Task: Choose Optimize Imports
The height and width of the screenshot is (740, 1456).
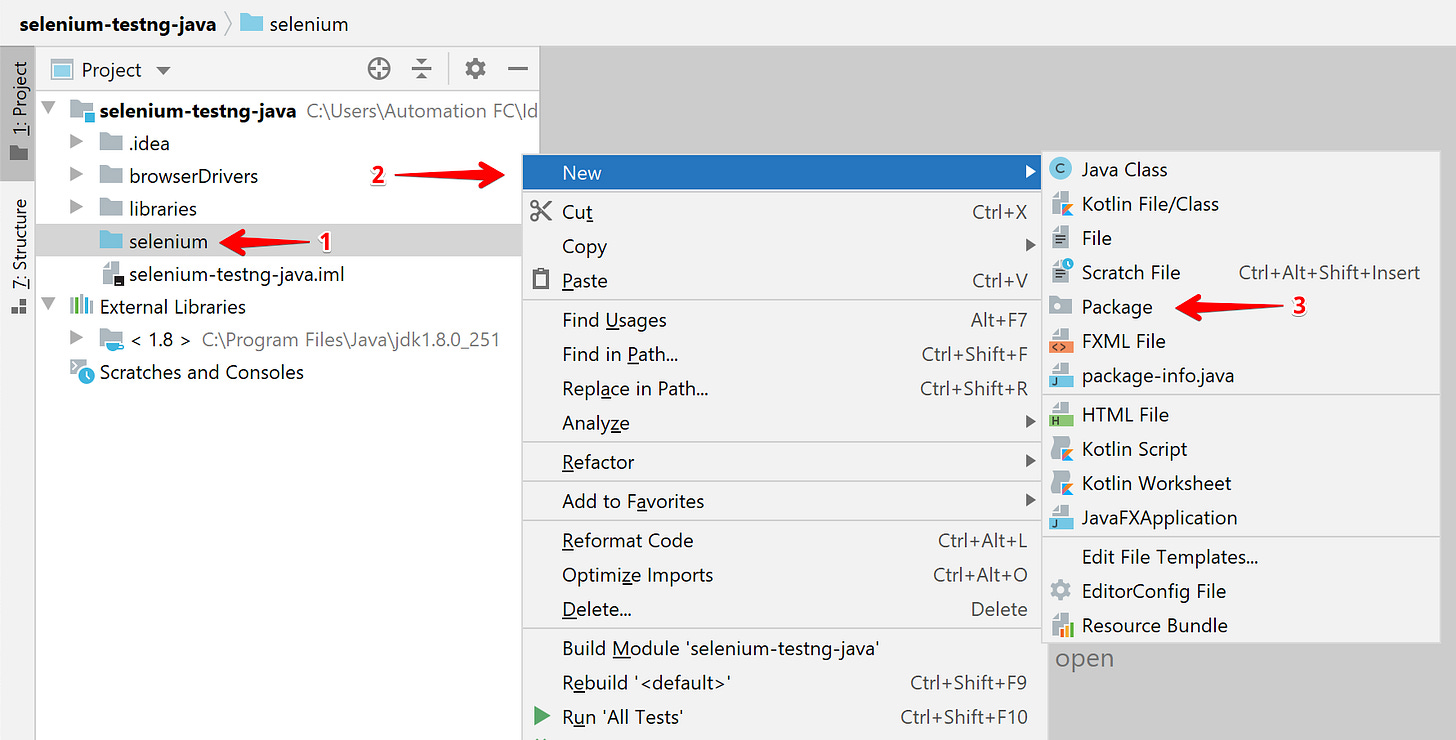Action: 783,575
